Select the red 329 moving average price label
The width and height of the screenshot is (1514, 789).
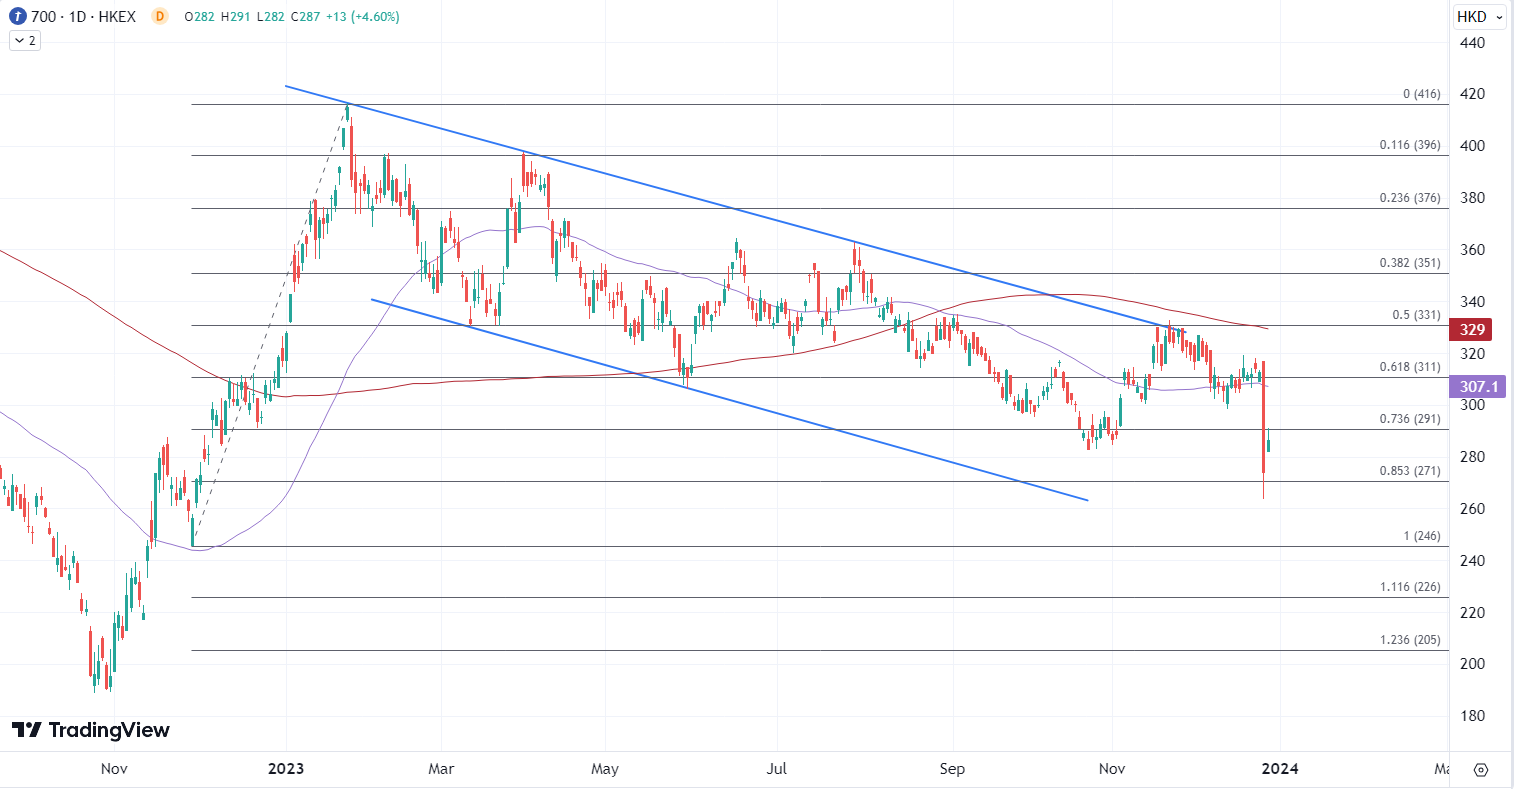[x=1473, y=329]
